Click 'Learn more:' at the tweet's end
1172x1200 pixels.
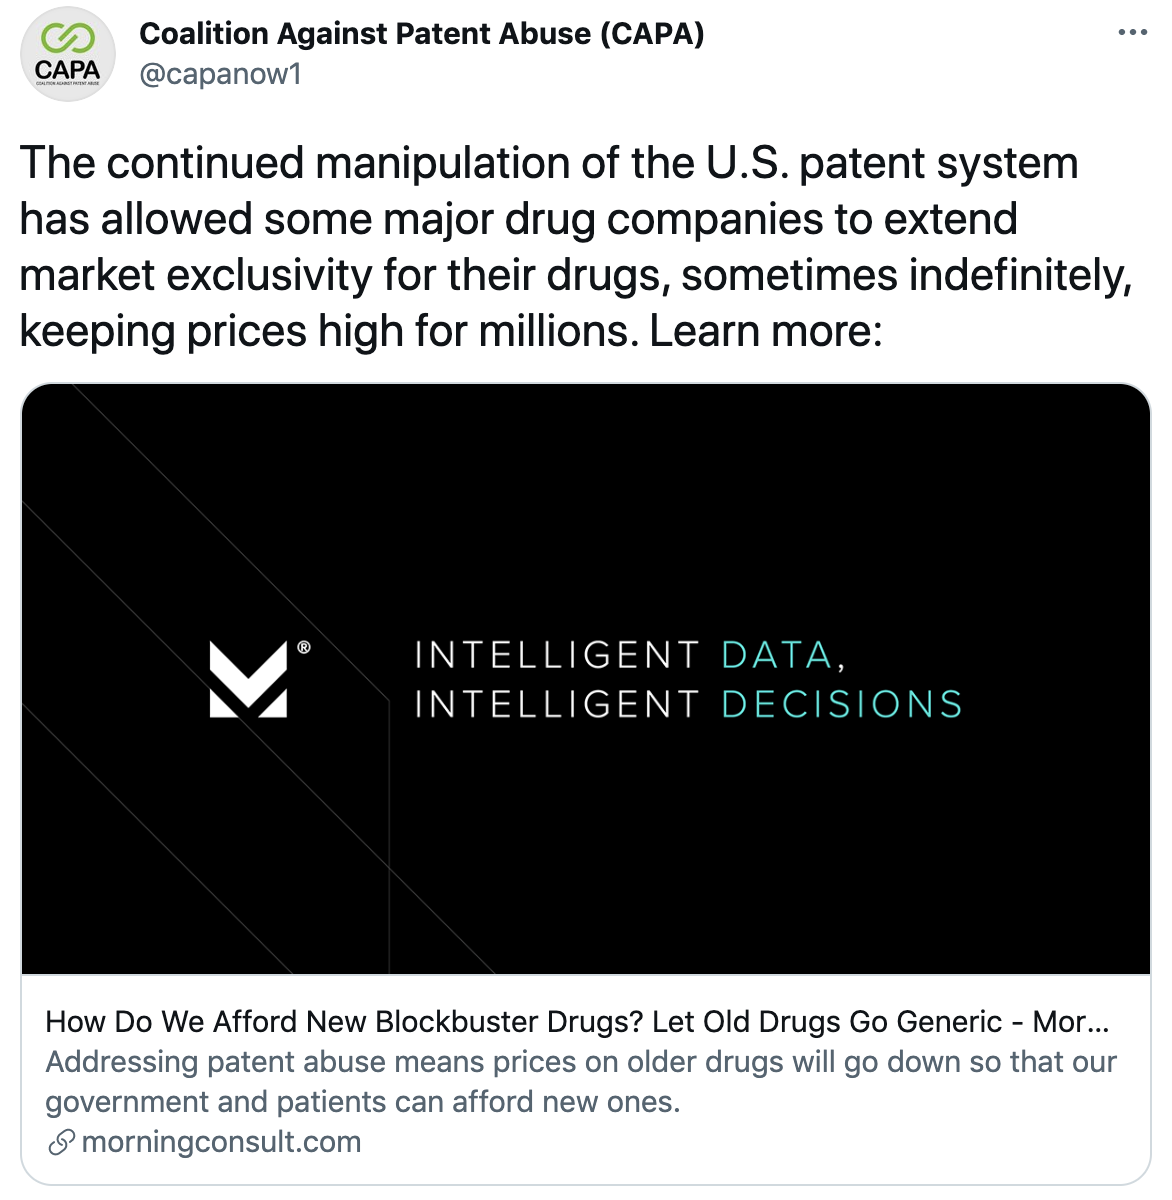point(766,331)
